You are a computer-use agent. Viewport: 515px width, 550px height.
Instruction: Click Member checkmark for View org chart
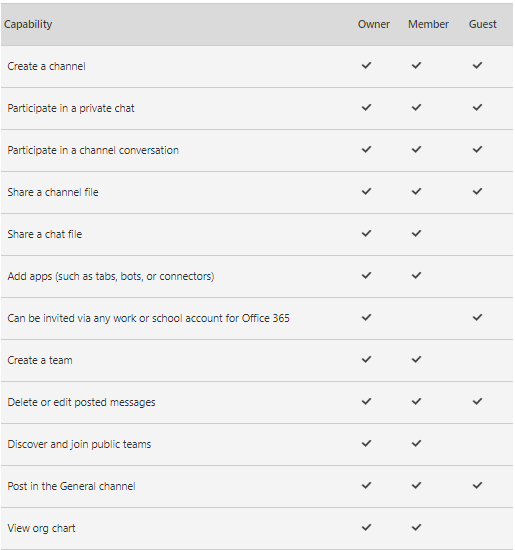(416, 528)
